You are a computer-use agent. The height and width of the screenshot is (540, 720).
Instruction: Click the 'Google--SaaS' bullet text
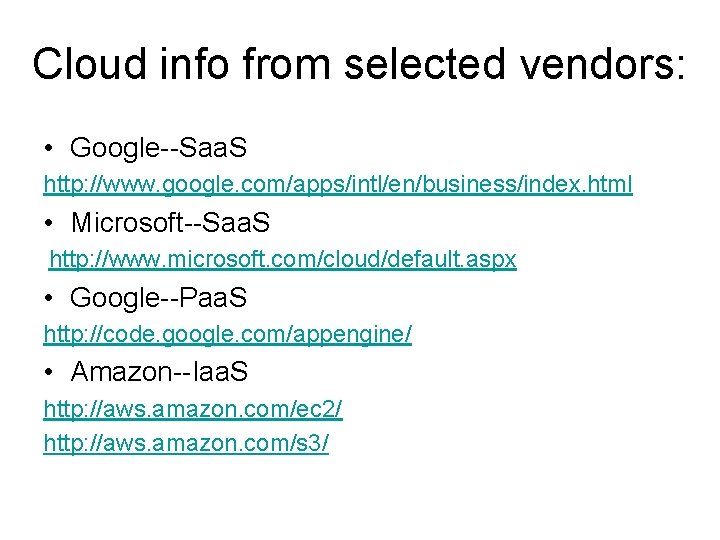point(158,148)
